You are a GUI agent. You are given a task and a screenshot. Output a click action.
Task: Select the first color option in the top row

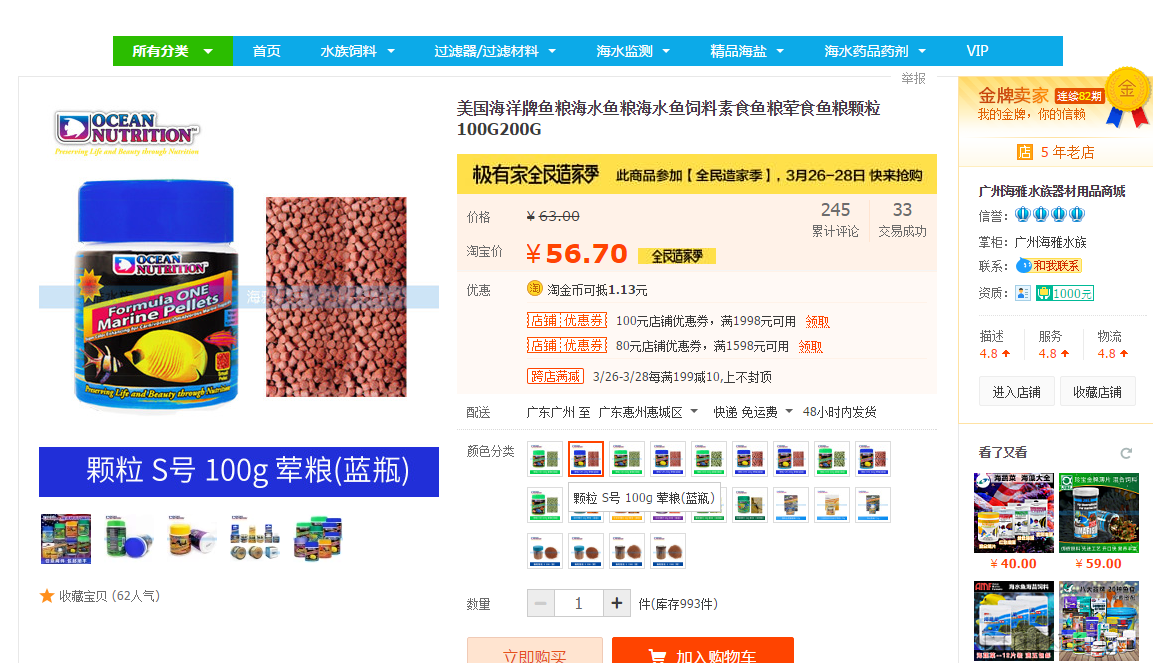[545, 459]
